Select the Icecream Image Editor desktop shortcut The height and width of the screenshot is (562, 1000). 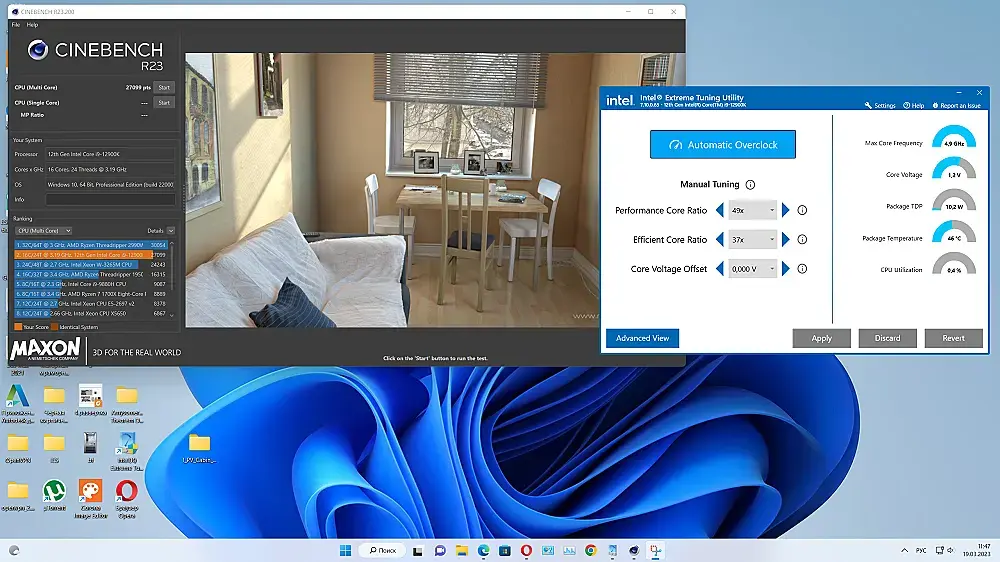click(91, 499)
